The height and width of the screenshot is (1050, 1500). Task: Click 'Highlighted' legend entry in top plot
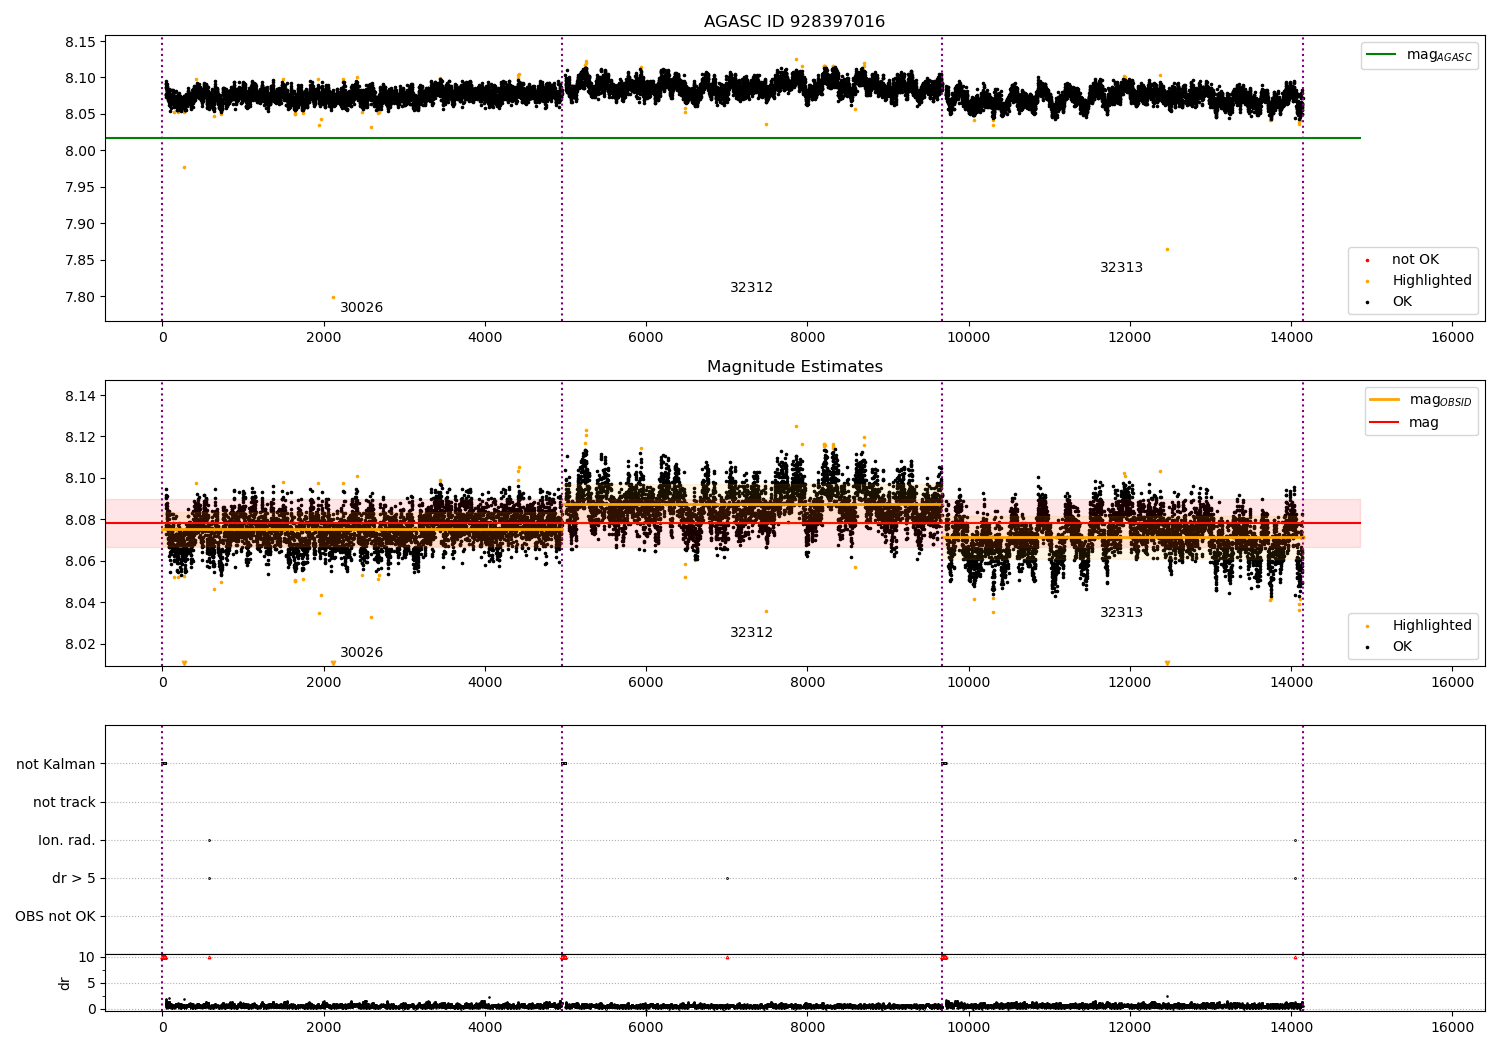tap(1431, 281)
